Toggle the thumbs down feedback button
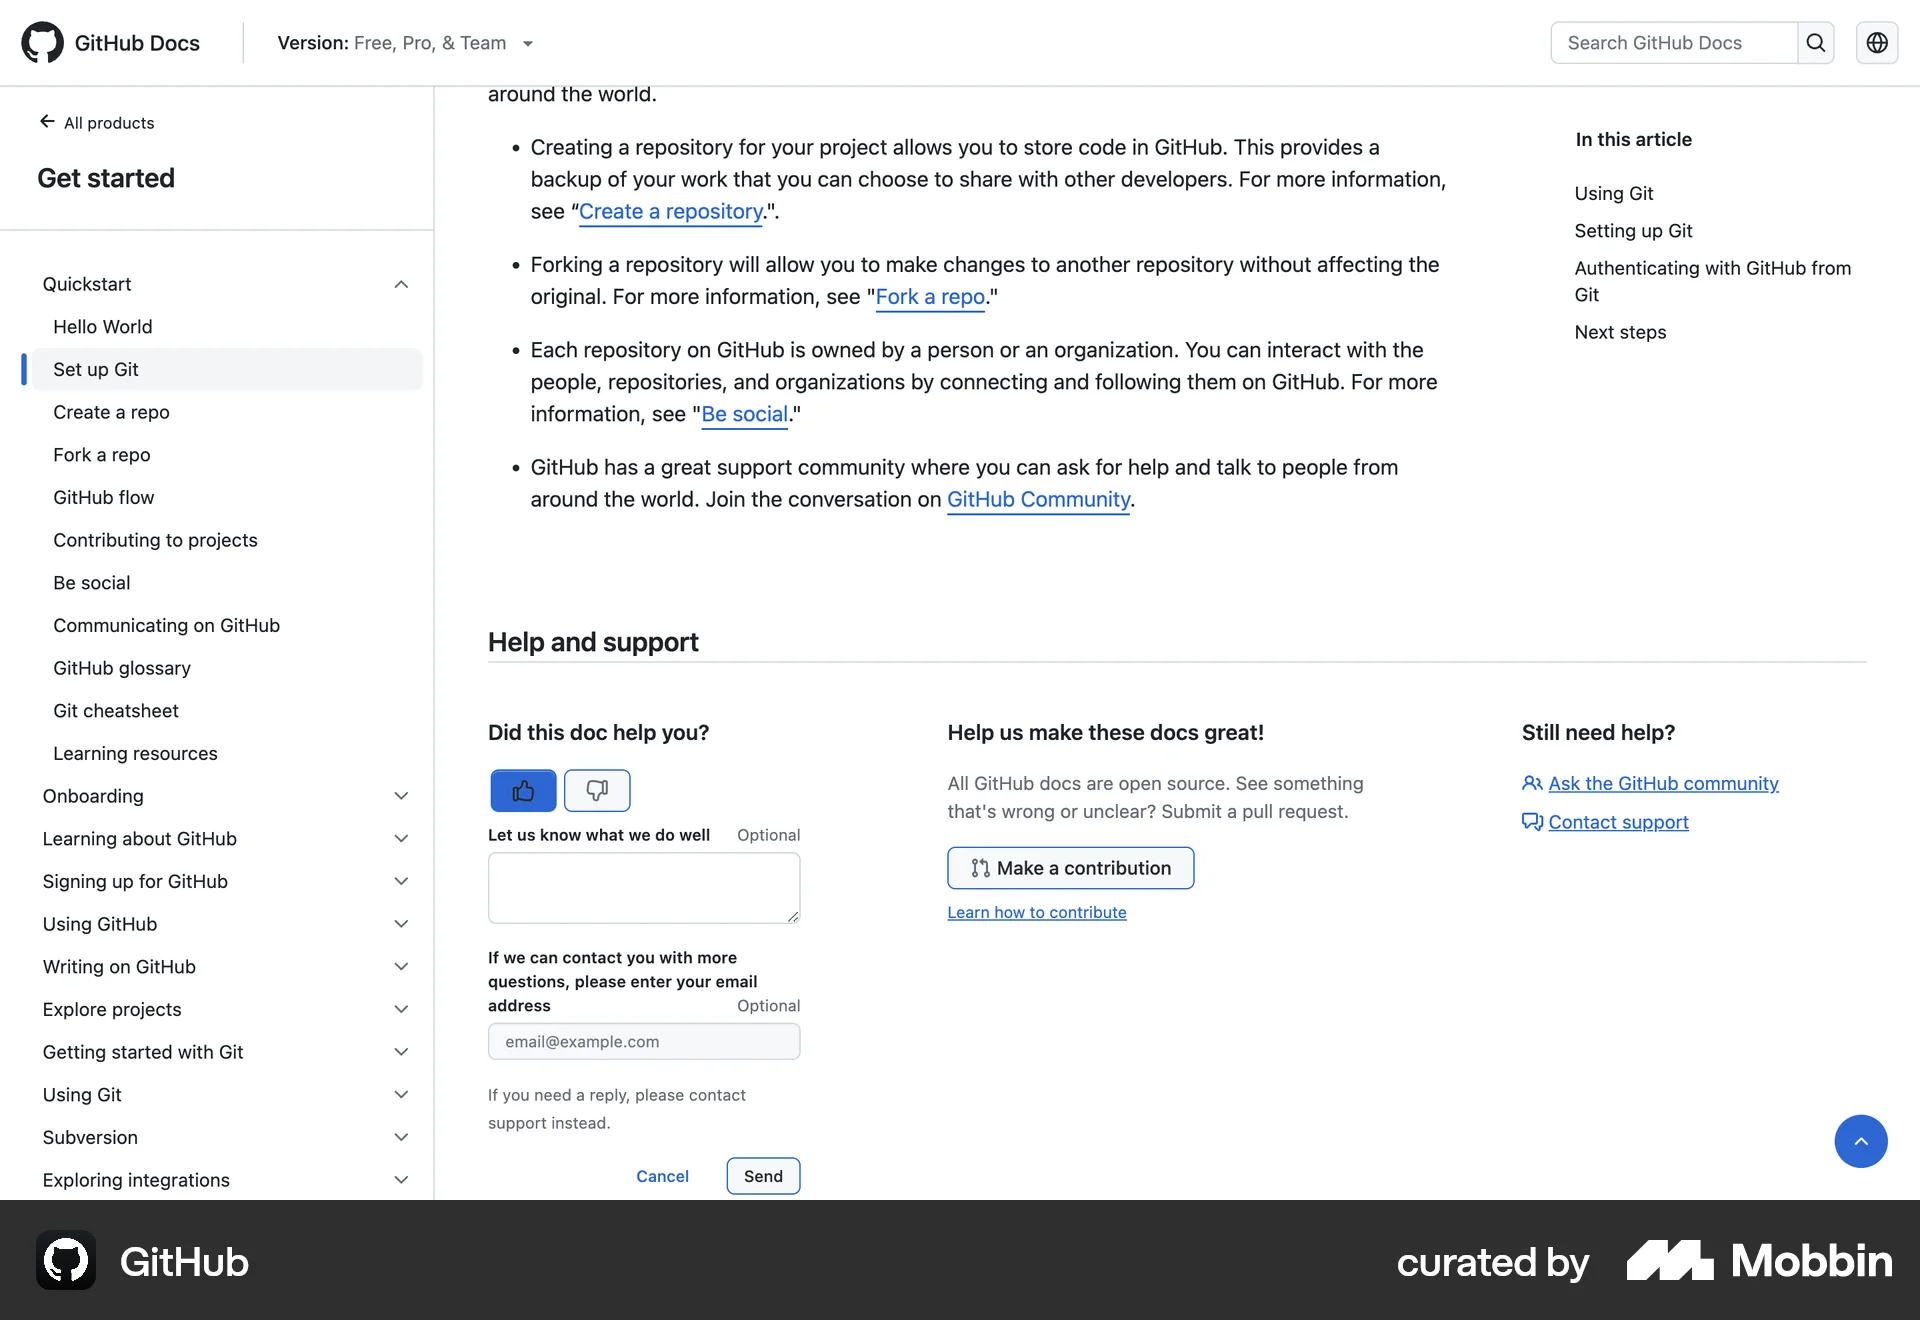The image size is (1920, 1320). pos(597,790)
